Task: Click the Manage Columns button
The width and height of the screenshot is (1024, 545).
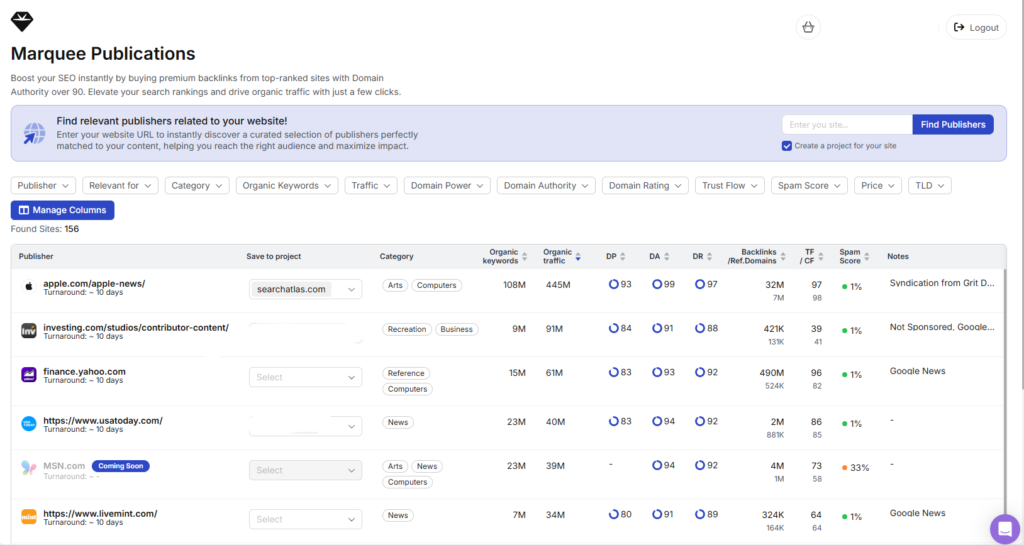Action: pos(63,210)
